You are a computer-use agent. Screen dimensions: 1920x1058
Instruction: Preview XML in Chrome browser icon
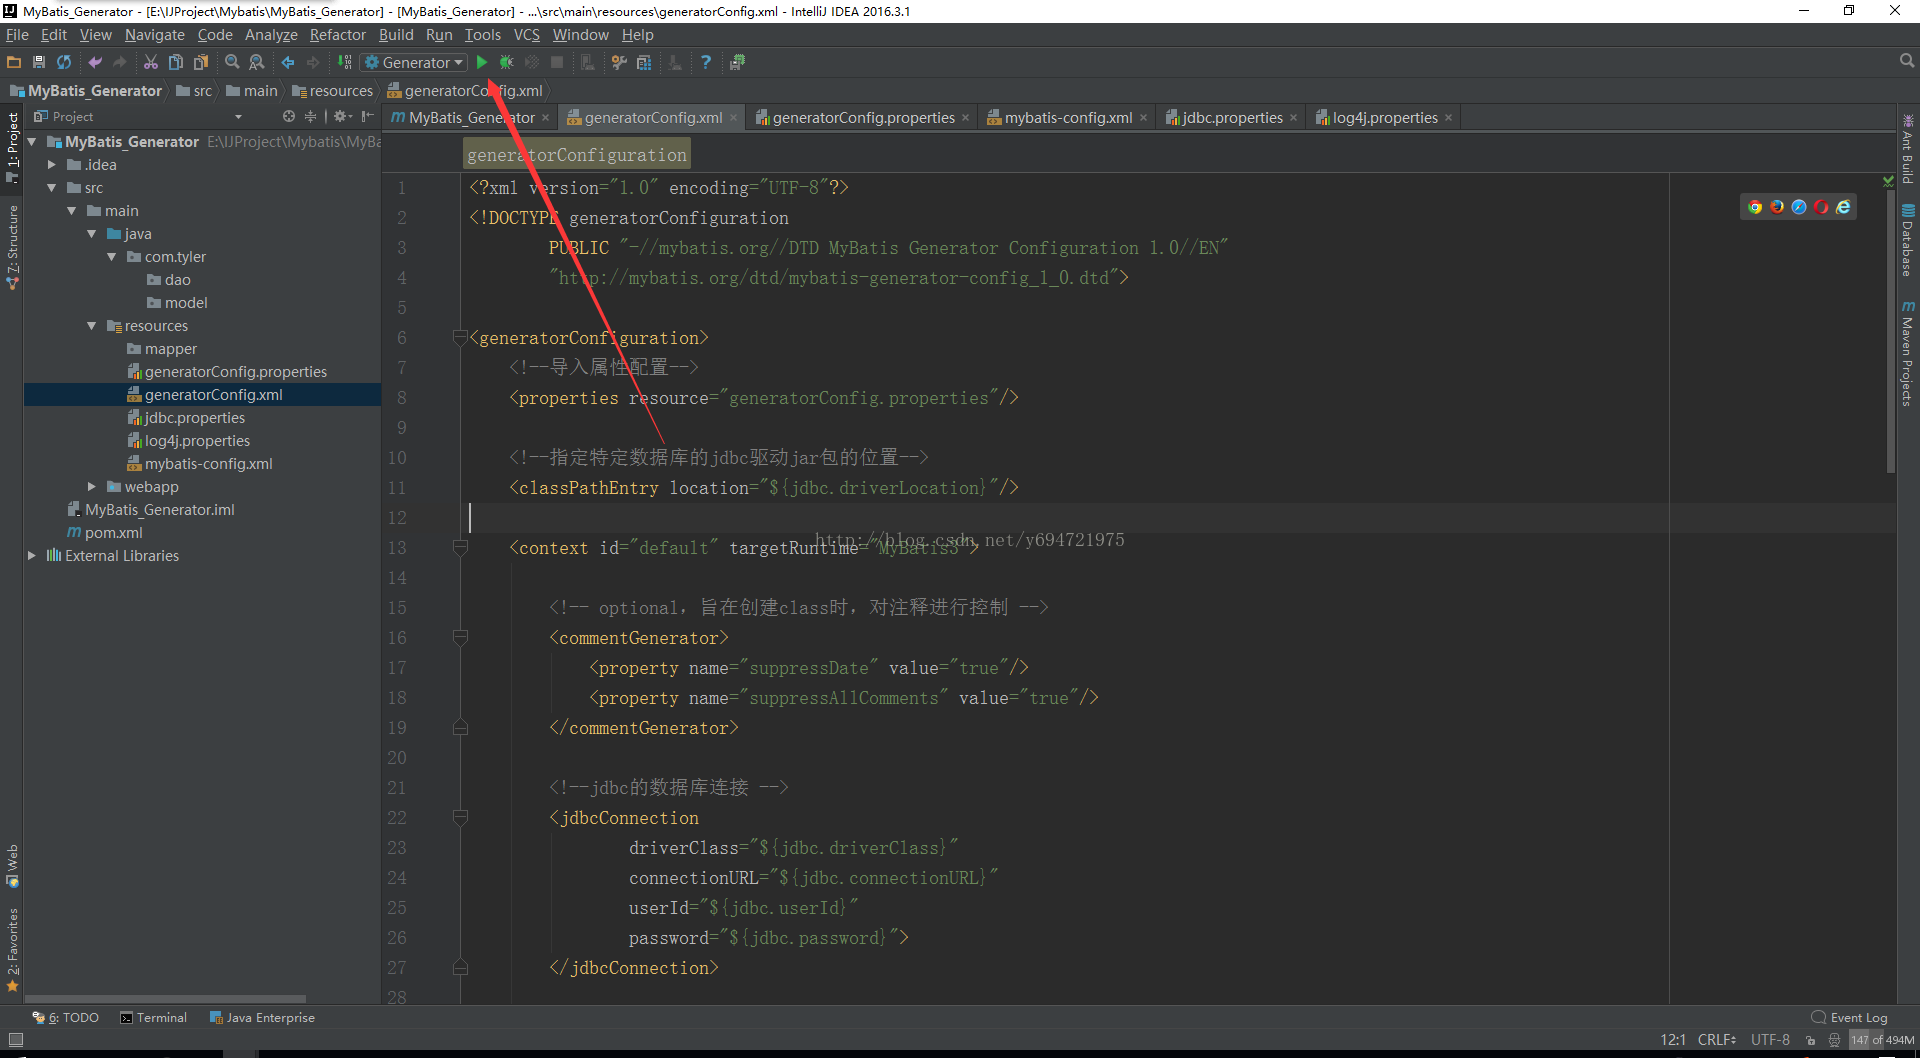[1755, 207]
